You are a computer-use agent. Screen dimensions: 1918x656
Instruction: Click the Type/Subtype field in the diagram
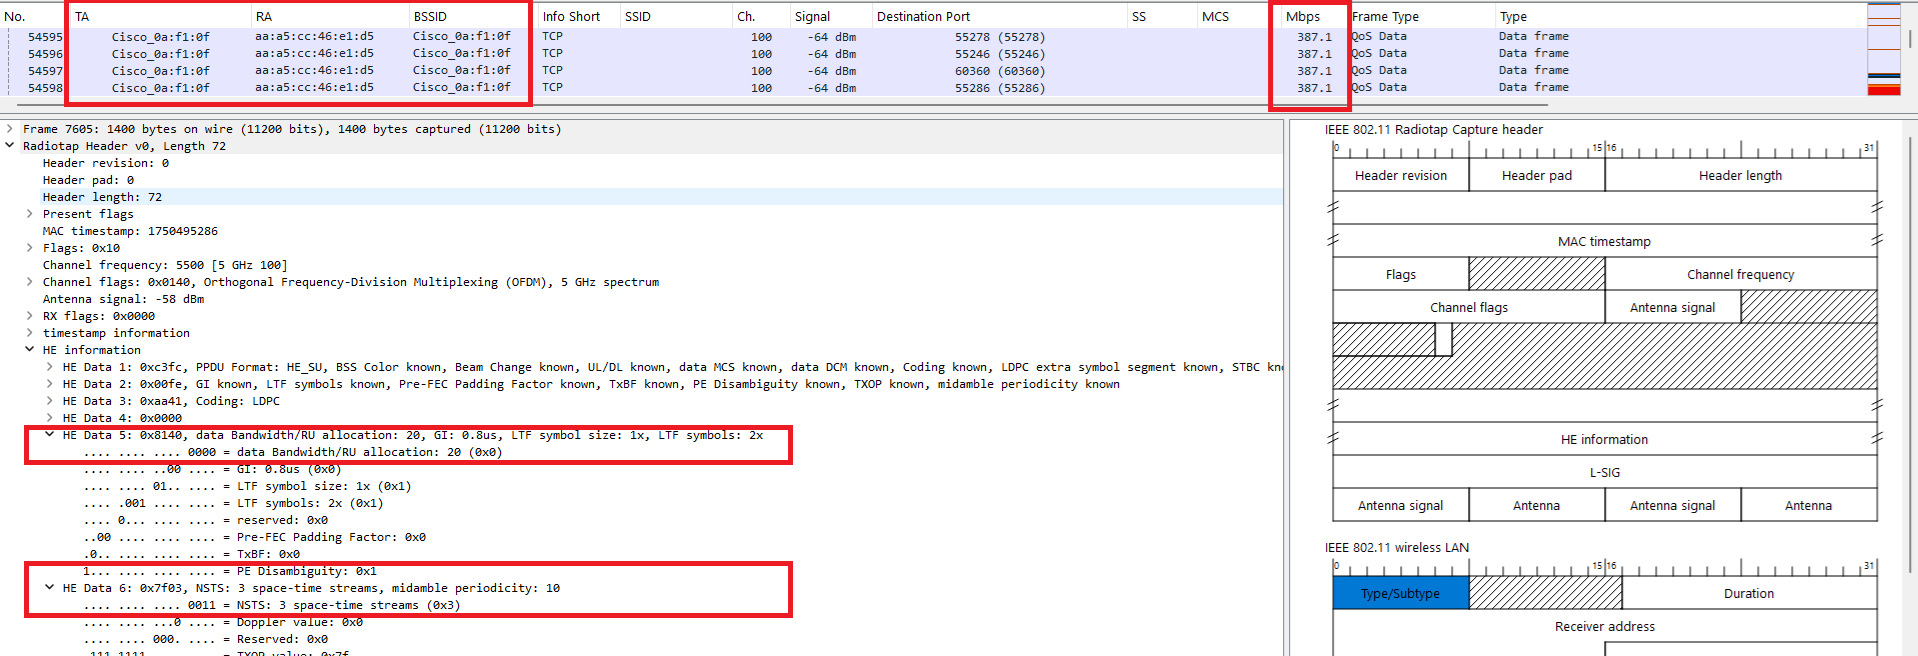tap(1400, 593)
